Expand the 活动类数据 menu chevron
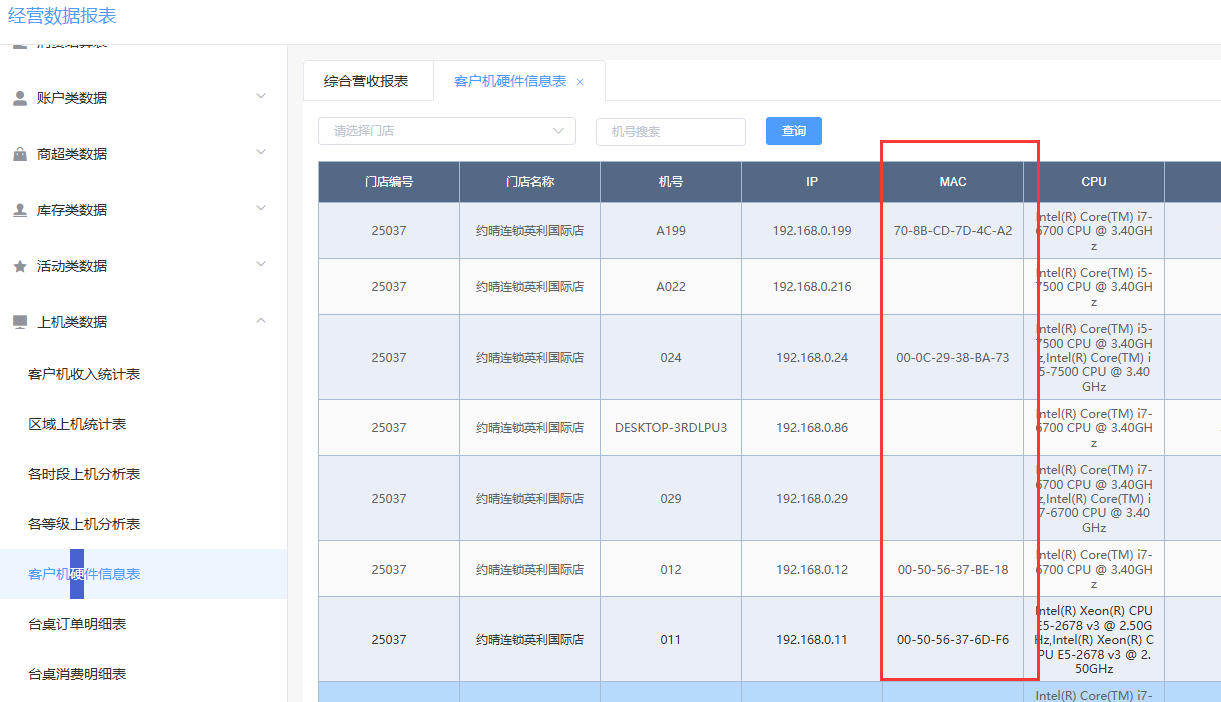1221x702 pixels. (x=261, y=265)
